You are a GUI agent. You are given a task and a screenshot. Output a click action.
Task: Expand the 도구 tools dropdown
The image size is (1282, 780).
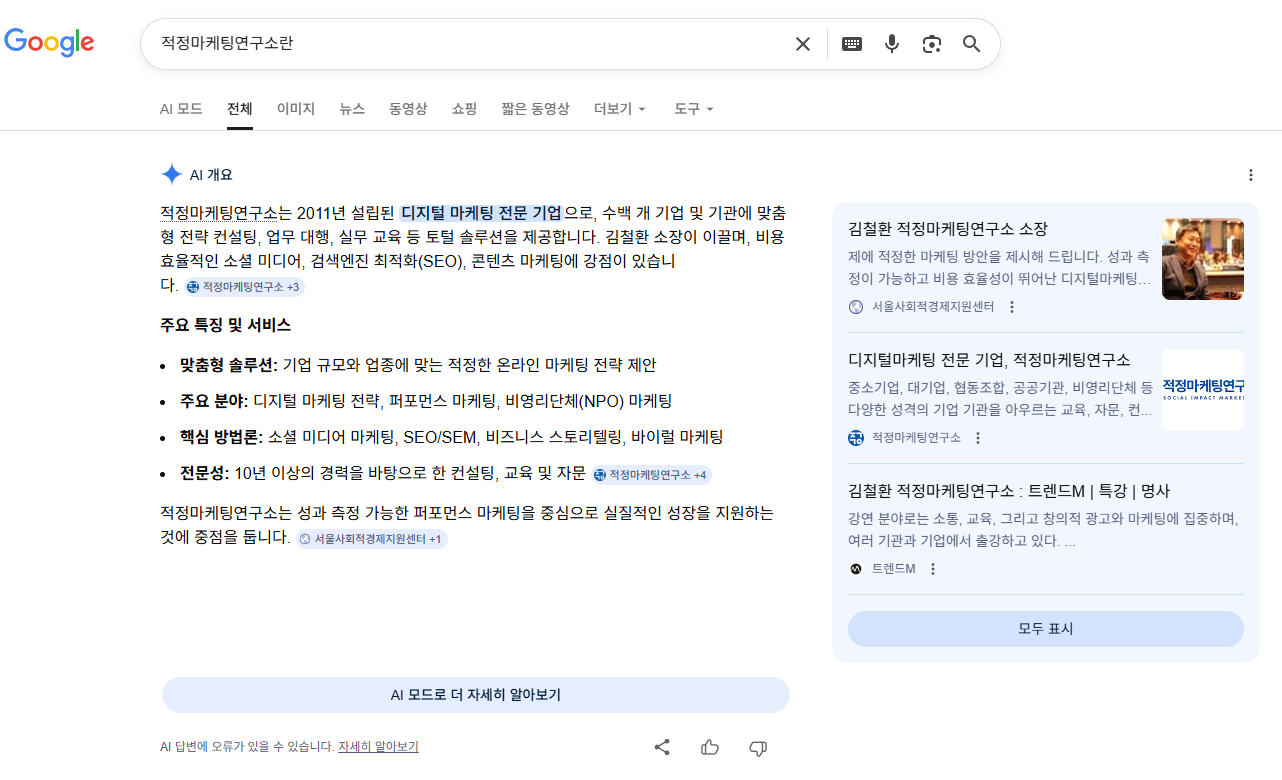(694, 109)
